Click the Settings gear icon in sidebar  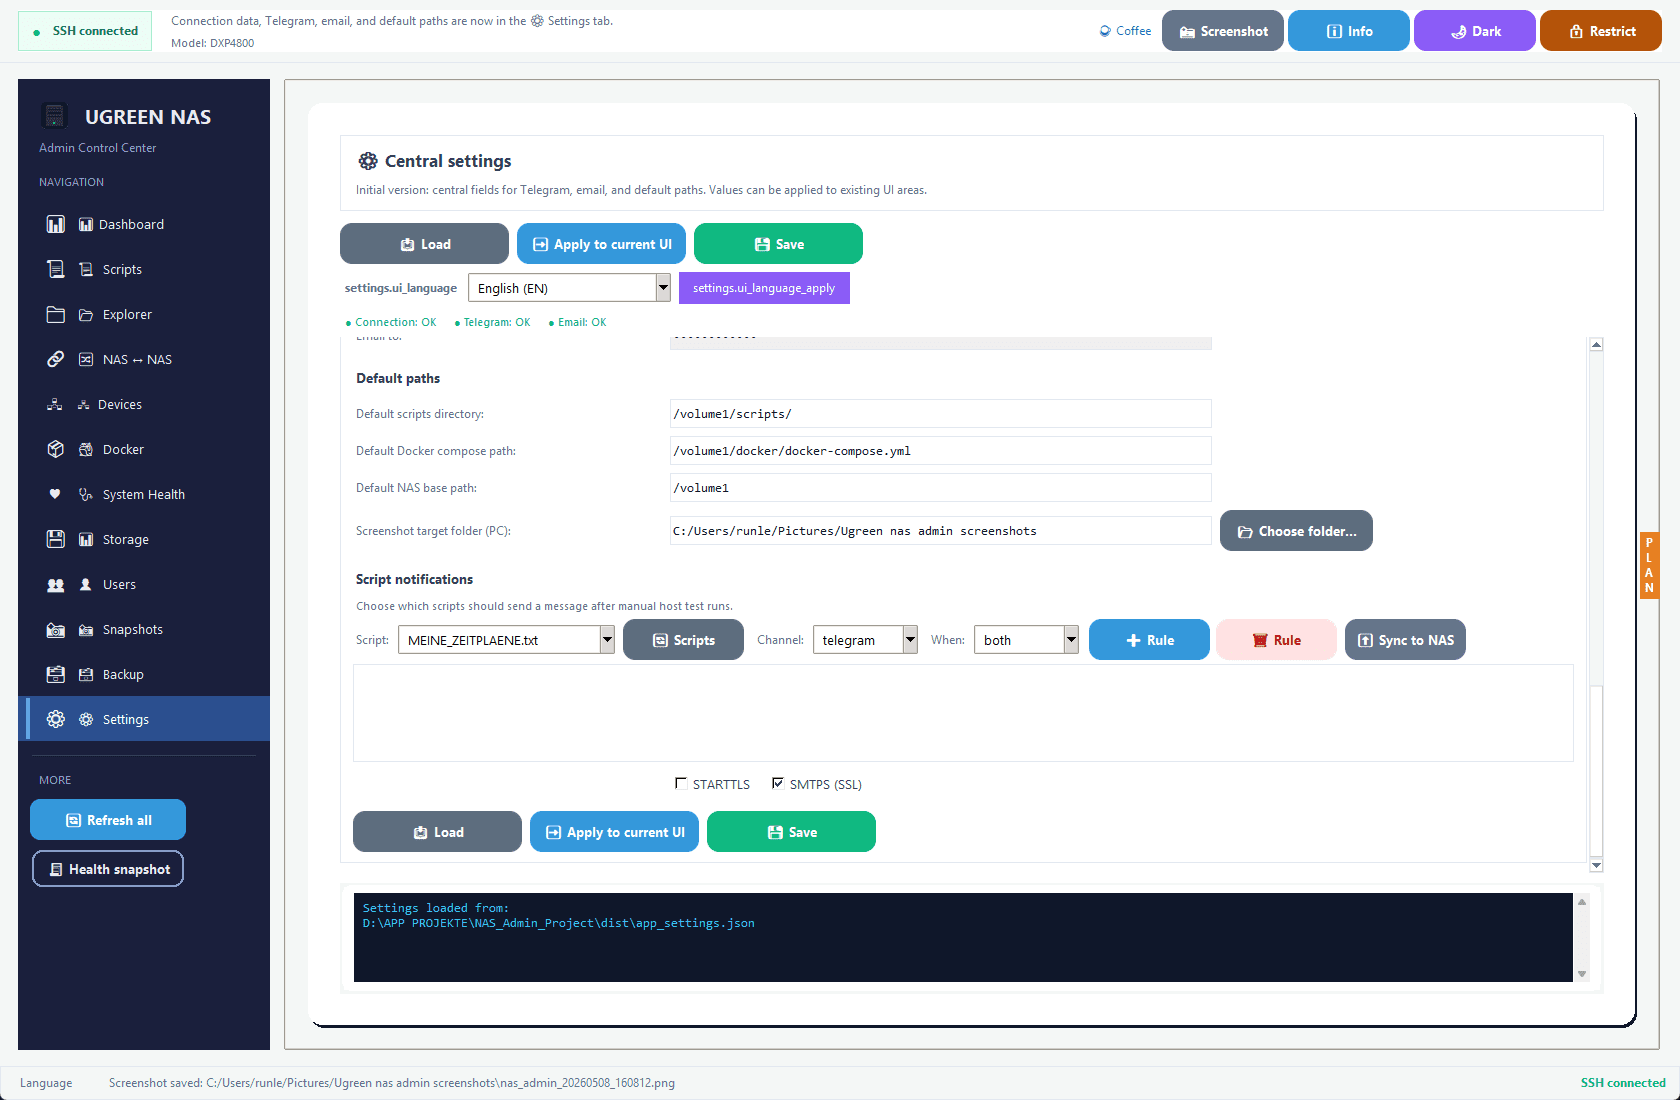tap(56, 719)
